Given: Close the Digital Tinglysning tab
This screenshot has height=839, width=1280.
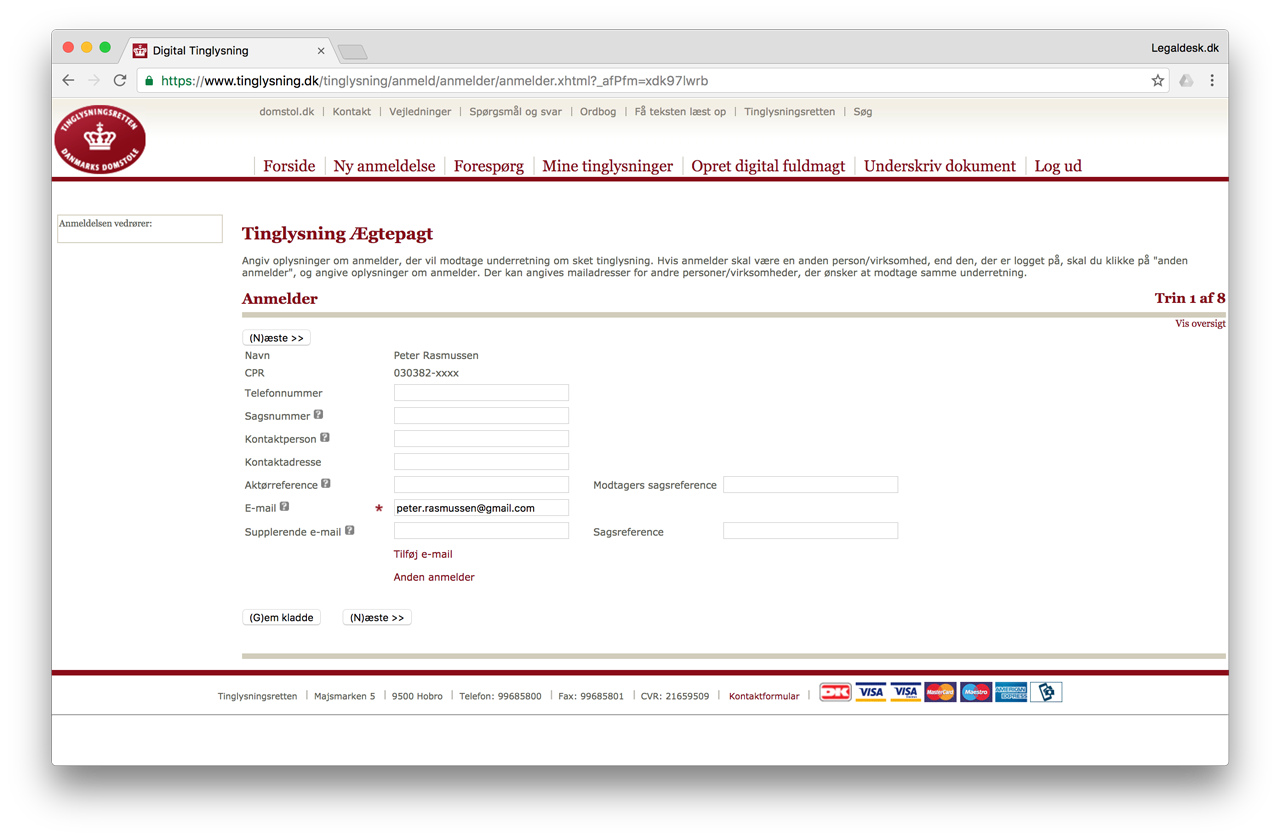Looking at the screenshot, I should point(321,51).
